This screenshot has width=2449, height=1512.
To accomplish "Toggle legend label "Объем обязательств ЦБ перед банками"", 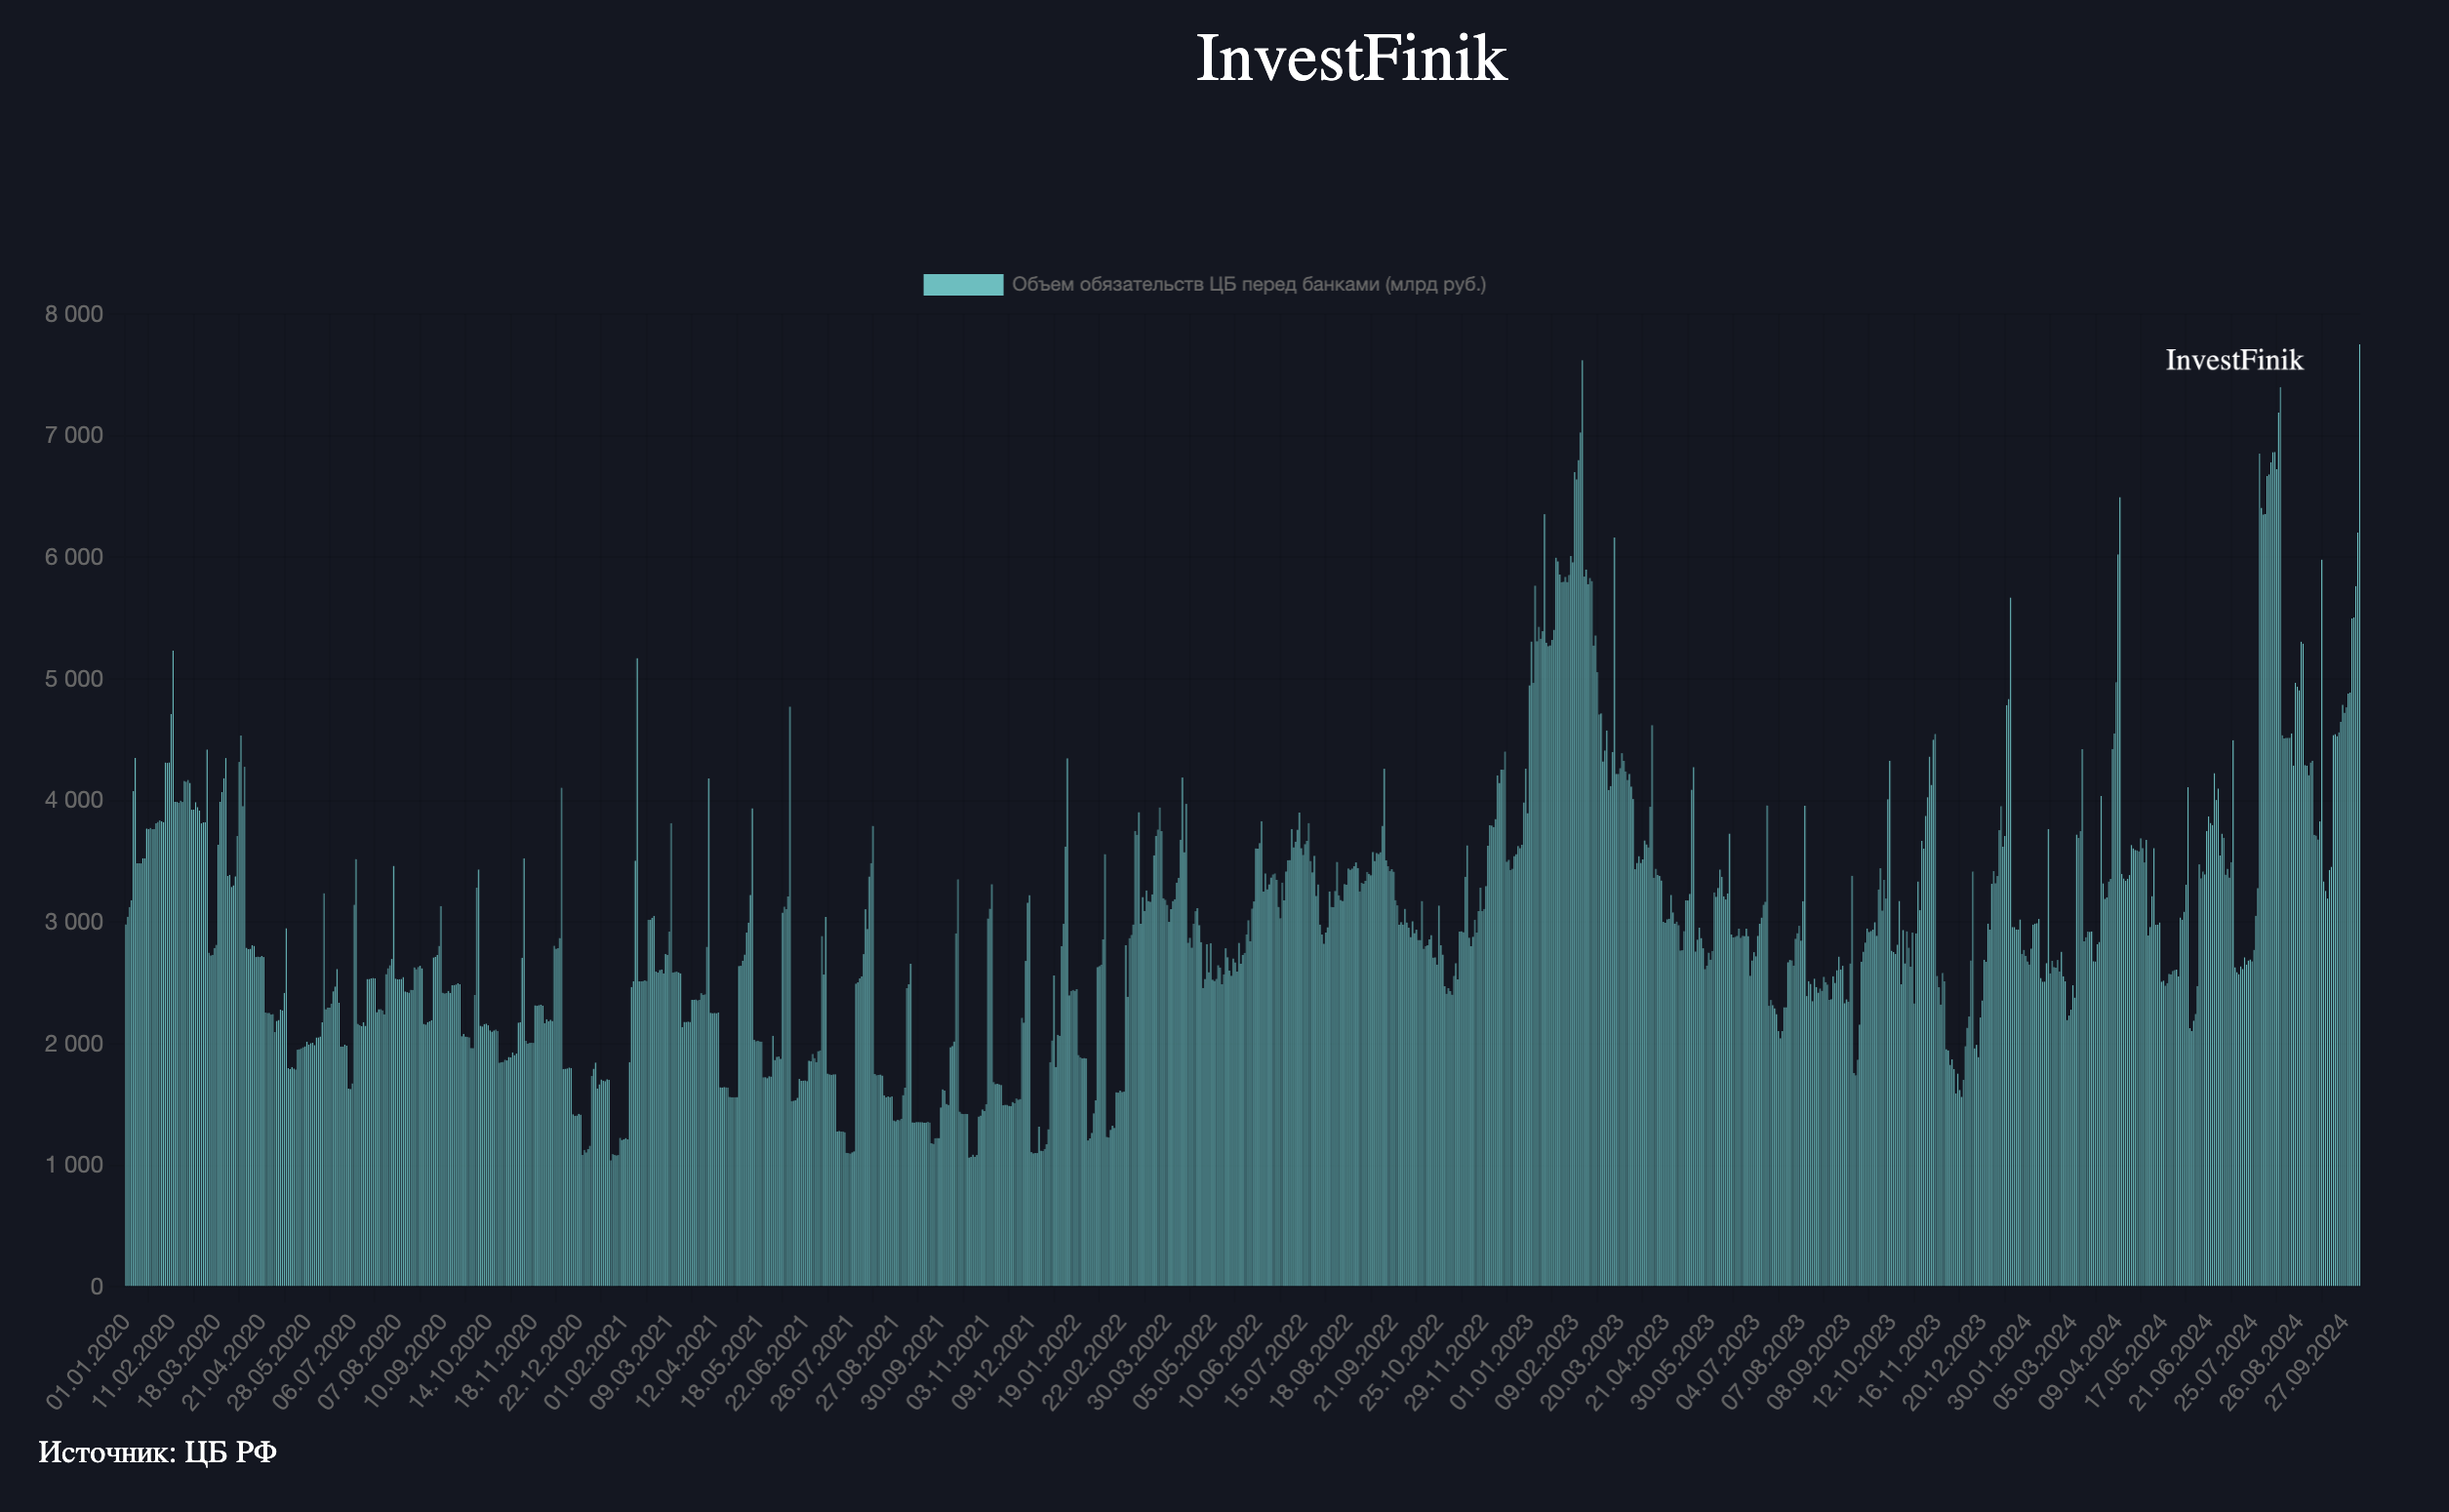I will [1249, 285].
